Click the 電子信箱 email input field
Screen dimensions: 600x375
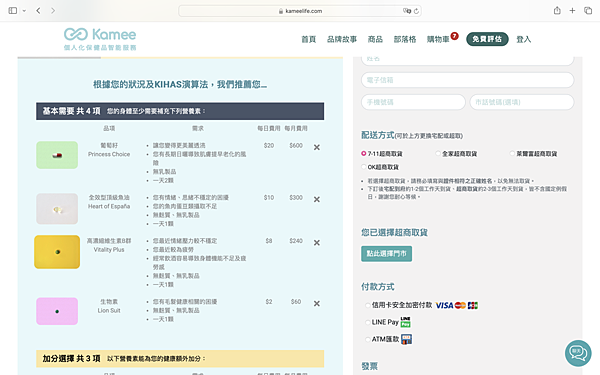click(468, 80)
